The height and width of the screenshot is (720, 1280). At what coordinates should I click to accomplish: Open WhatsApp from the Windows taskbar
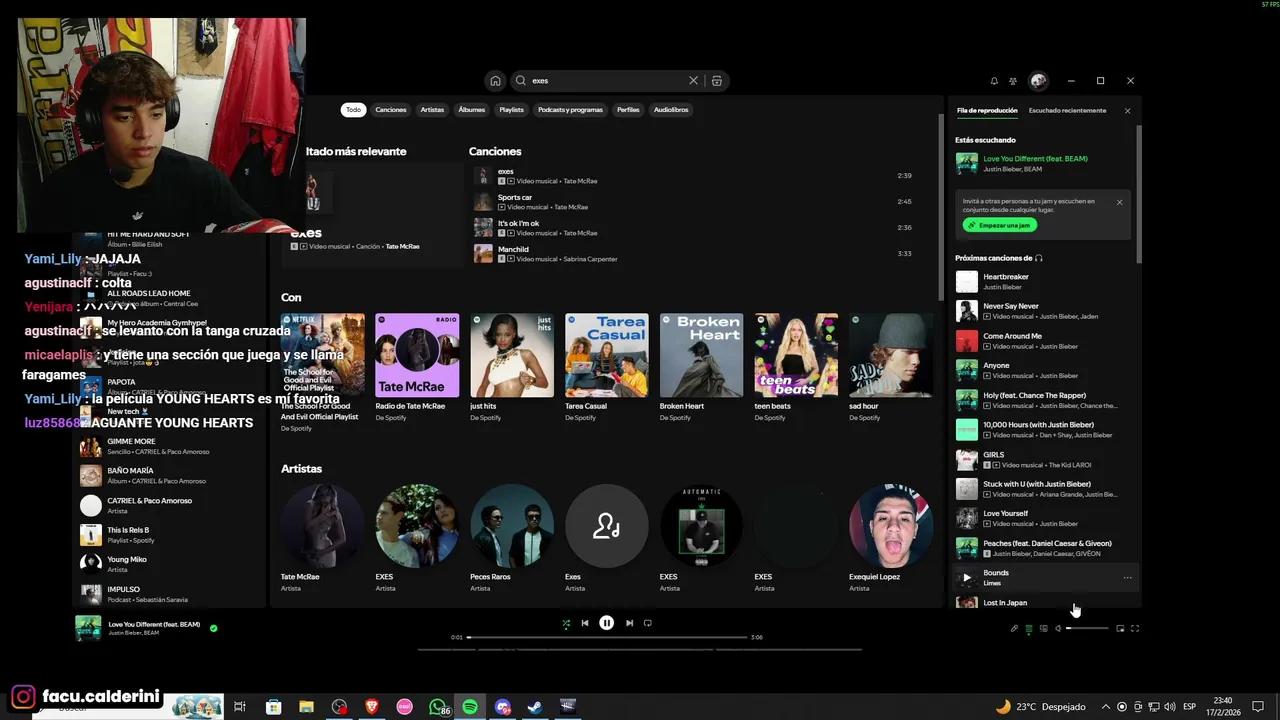click(438, 707)
